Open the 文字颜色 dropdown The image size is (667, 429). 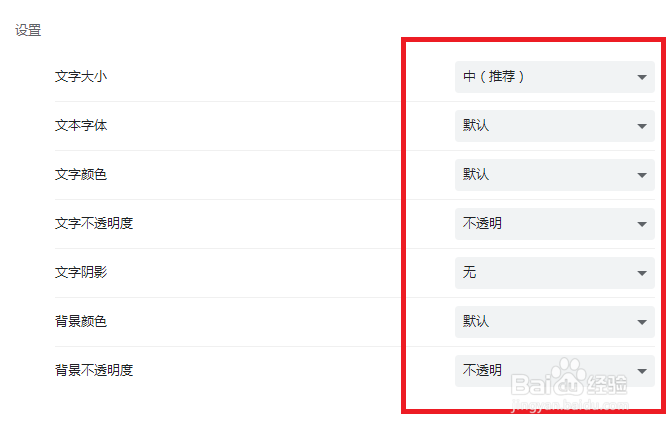point(554,175)
